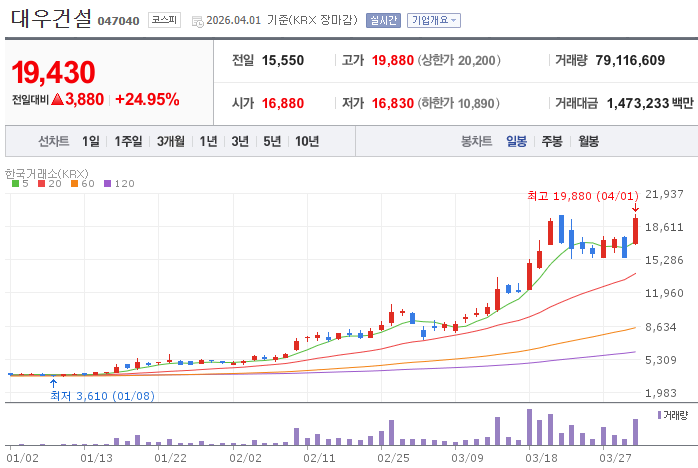Click the 봉차트 label

pos(476,142)
